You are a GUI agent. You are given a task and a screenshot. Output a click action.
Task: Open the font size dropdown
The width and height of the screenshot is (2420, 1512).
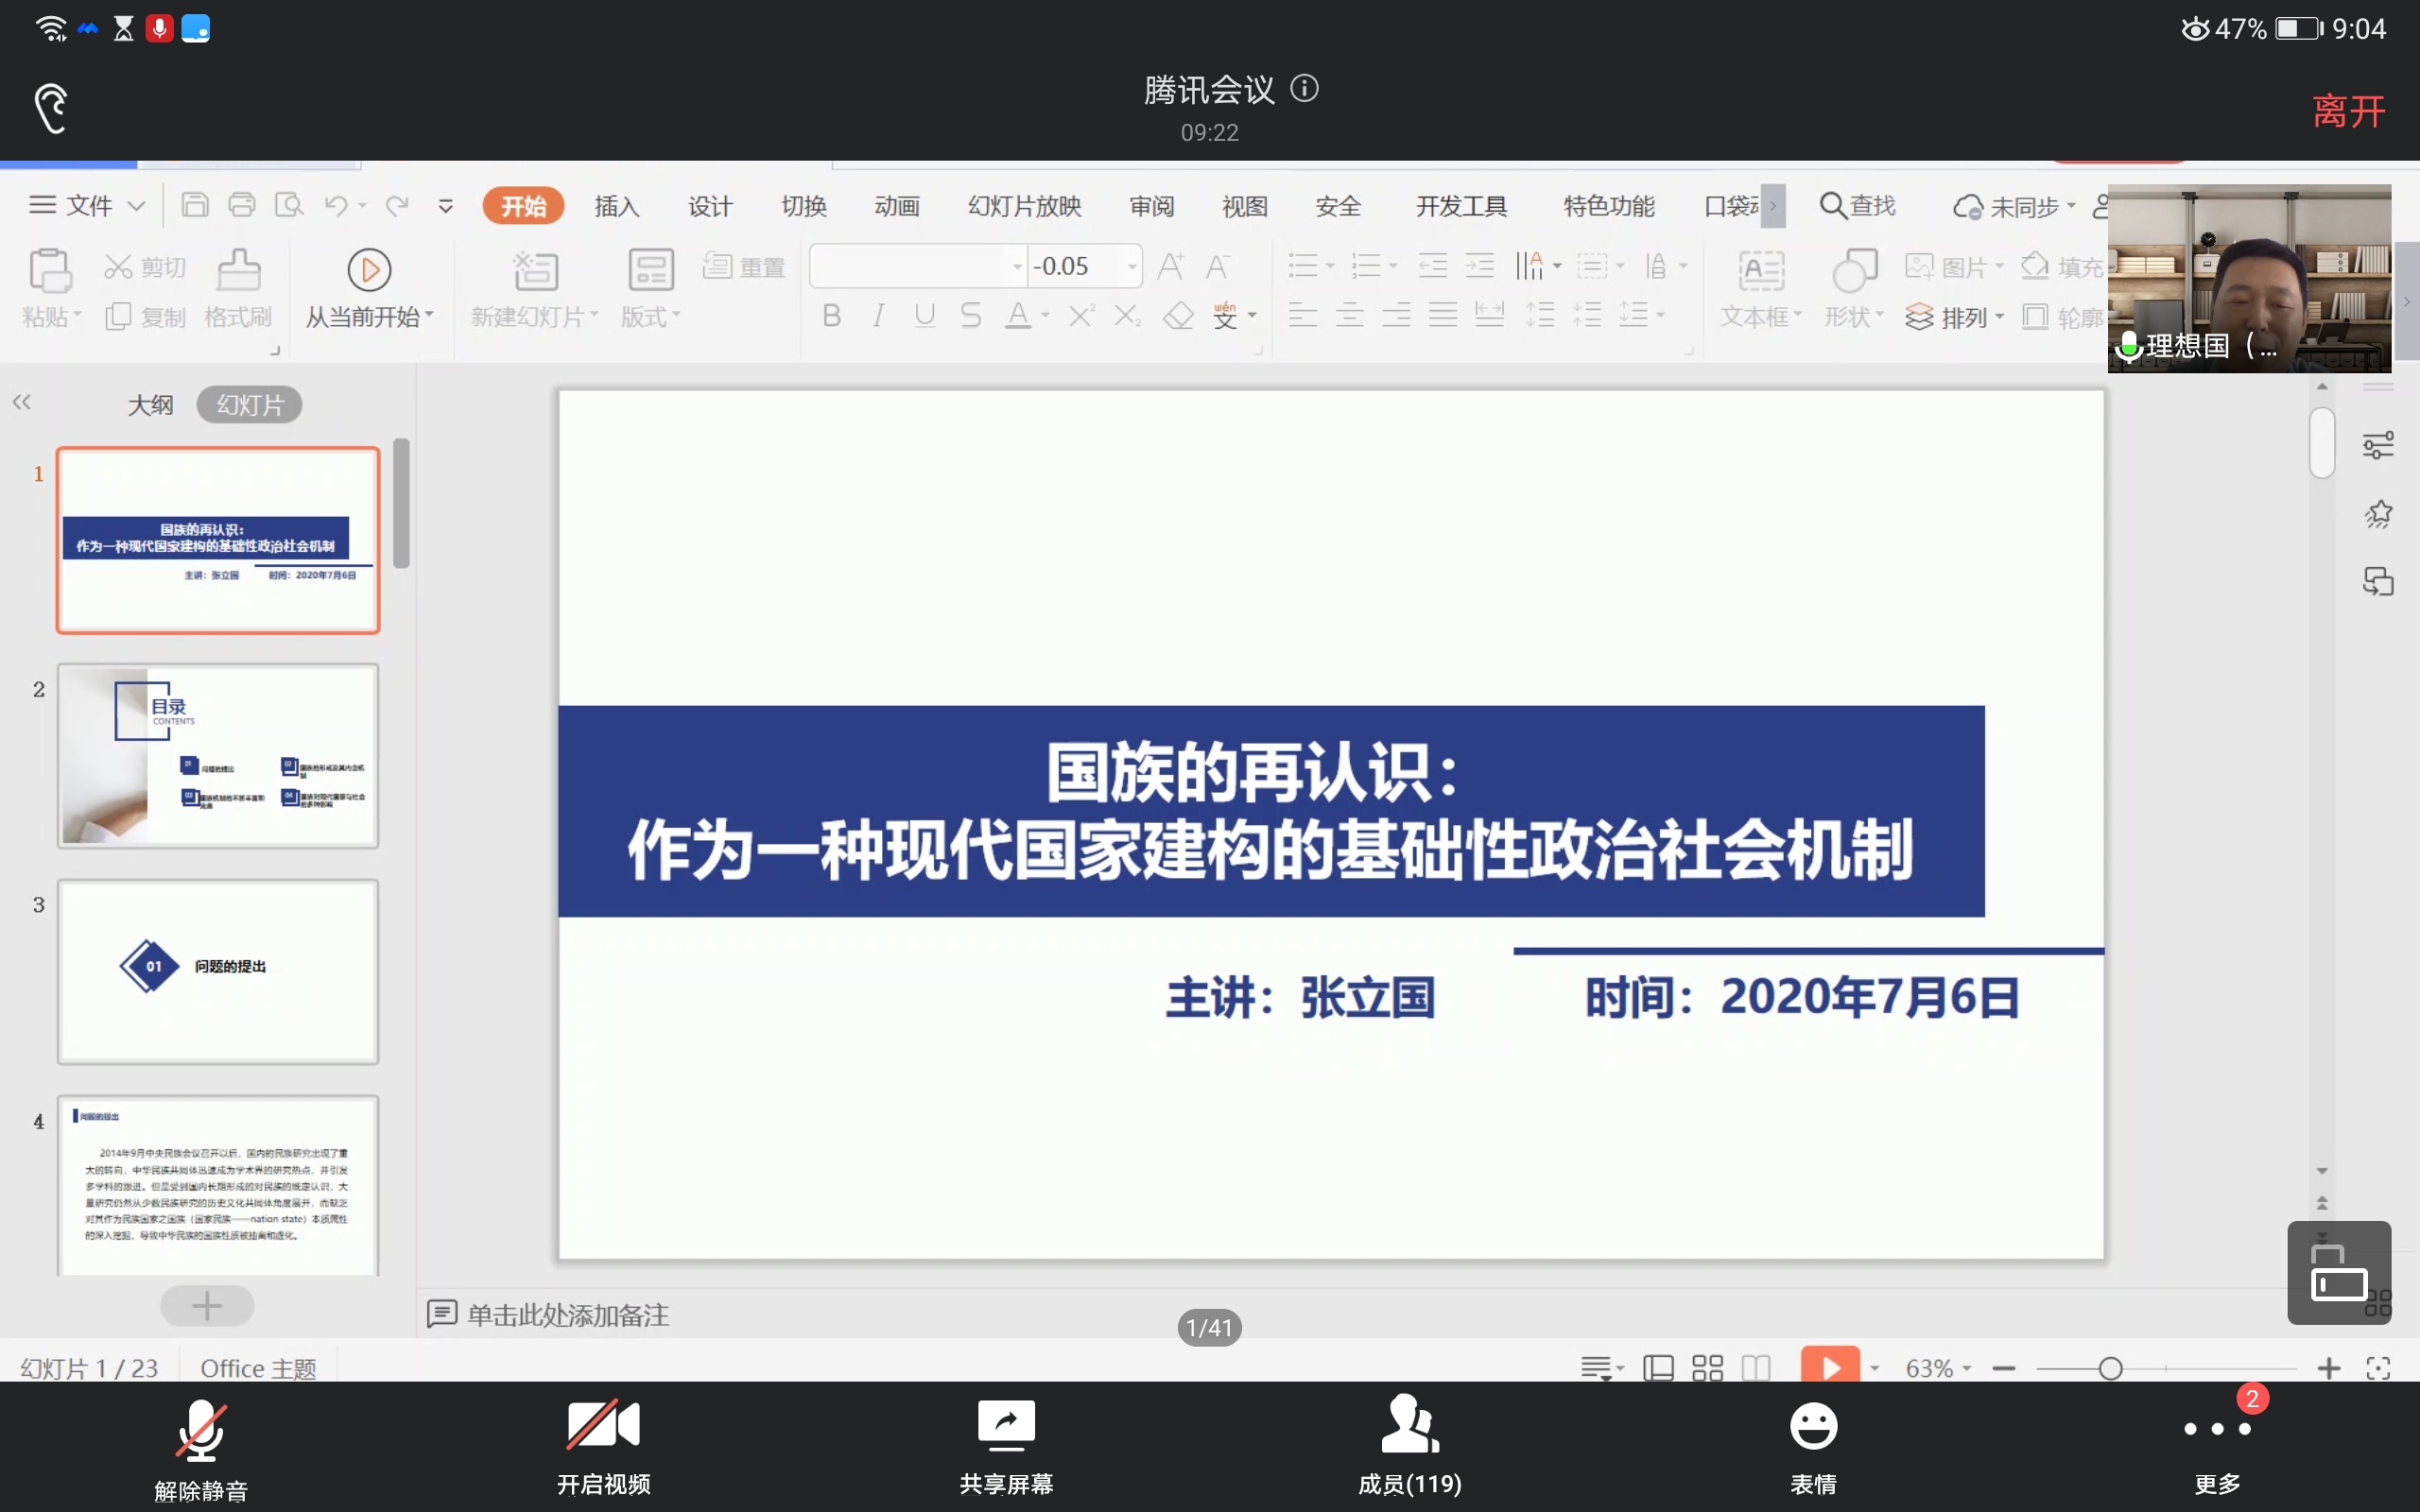[1132, 267]
